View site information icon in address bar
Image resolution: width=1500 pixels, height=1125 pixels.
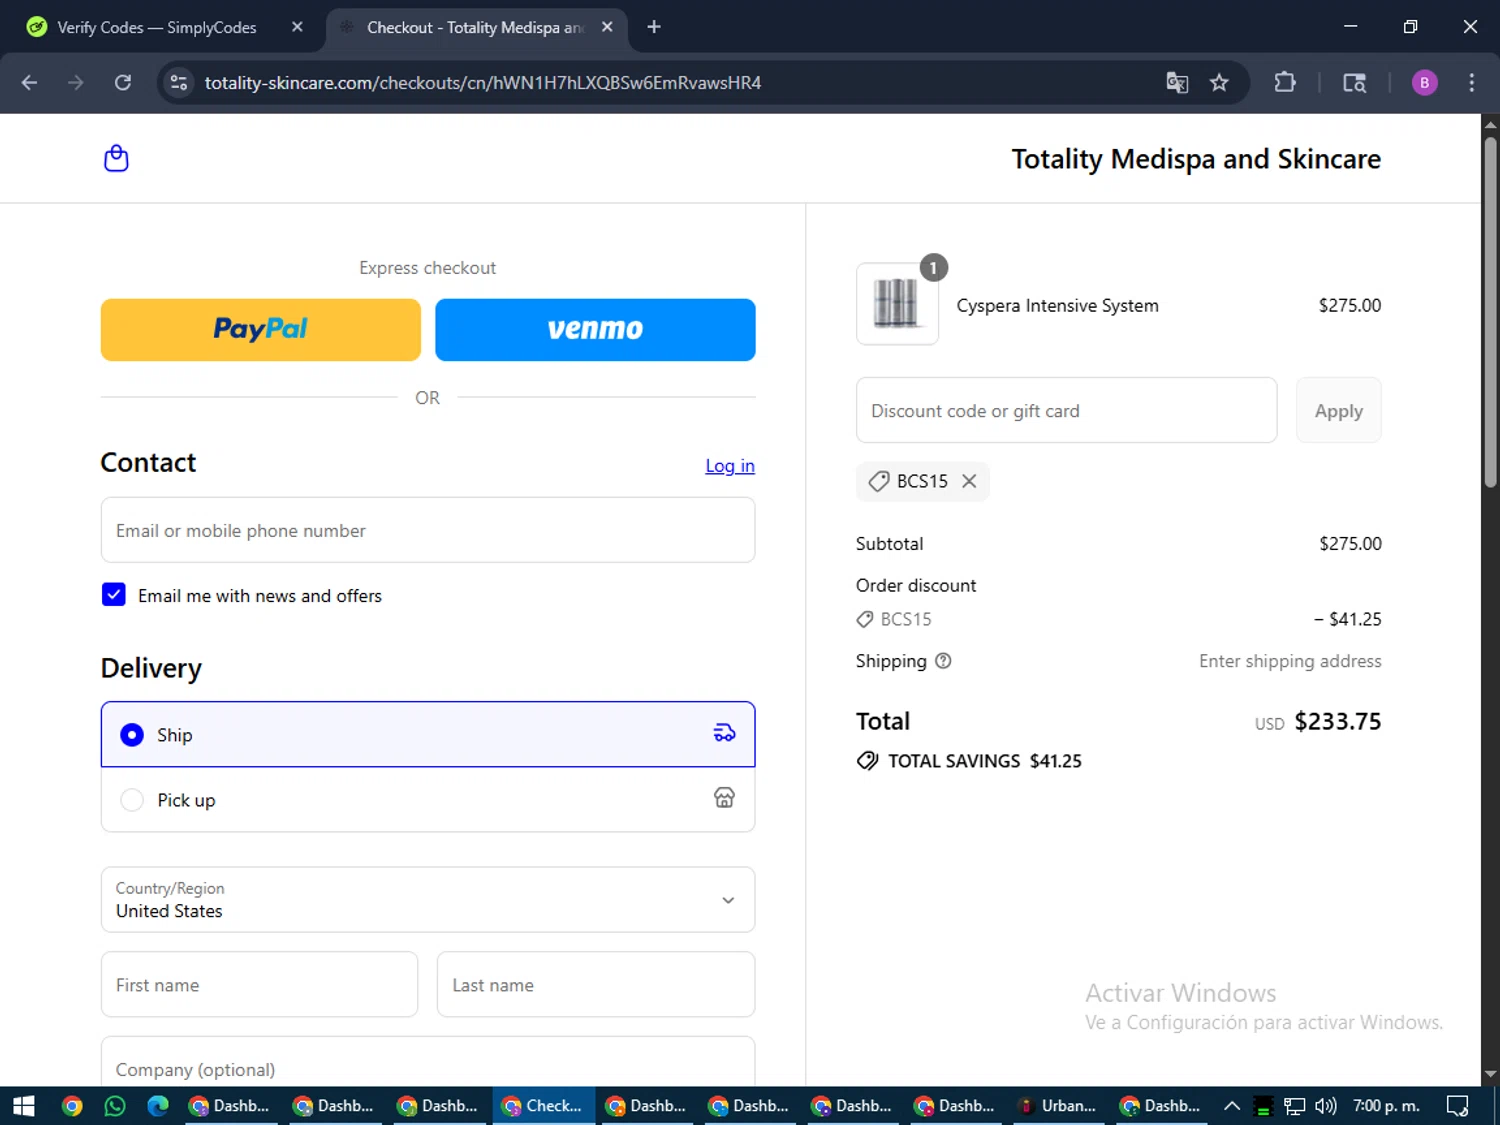pos(179,83)
